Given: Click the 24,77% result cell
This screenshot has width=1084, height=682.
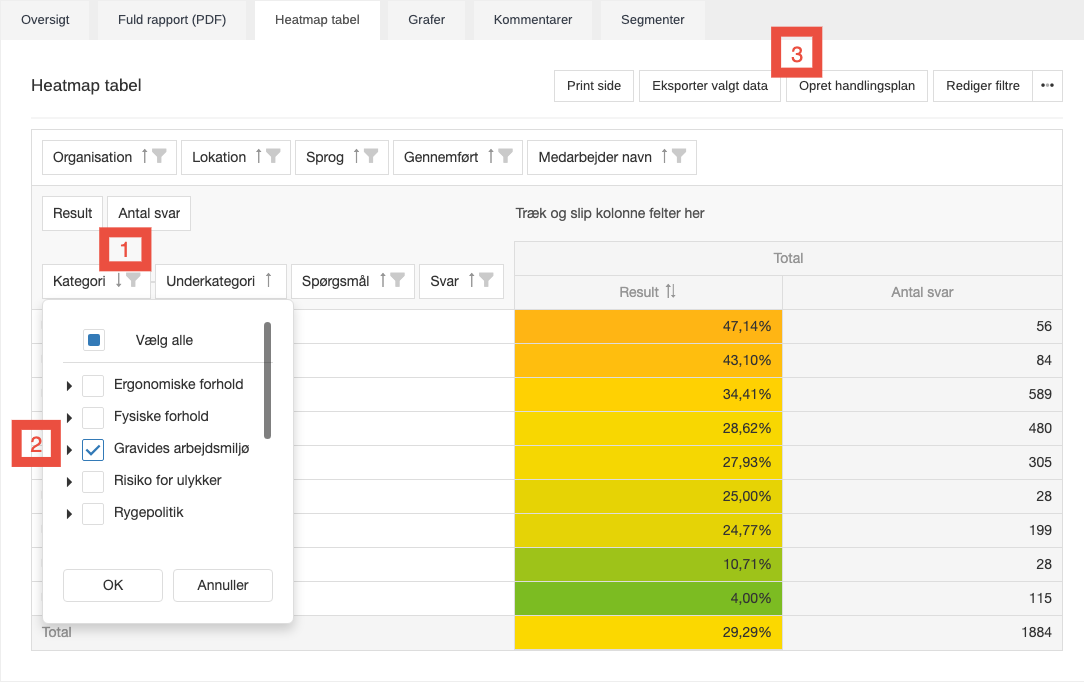Looking at the screenshot, I should click(648, 531).
